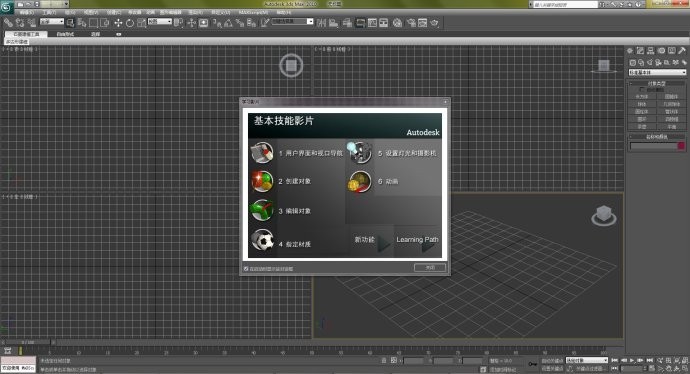Select the Shapes category icon

tap(641, 62)
